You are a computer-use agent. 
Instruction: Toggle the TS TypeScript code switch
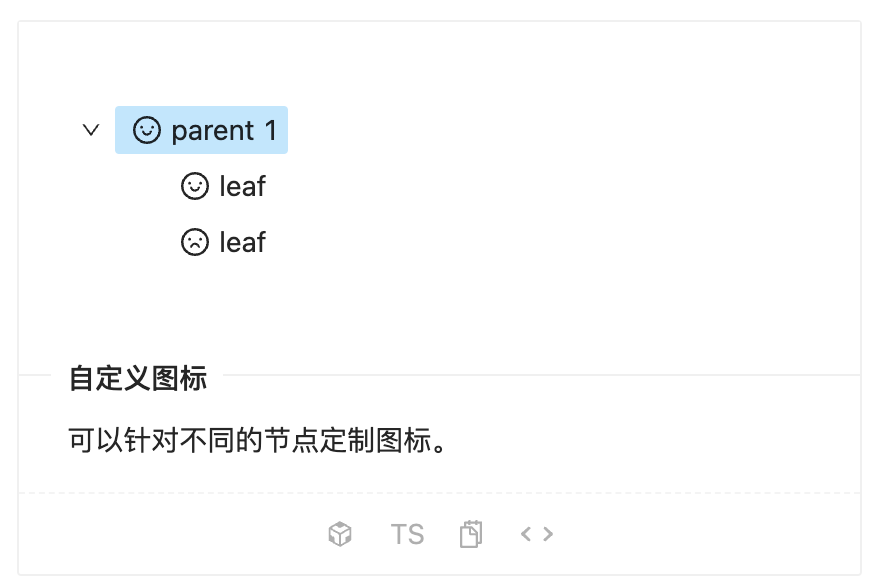coord(407,534)
